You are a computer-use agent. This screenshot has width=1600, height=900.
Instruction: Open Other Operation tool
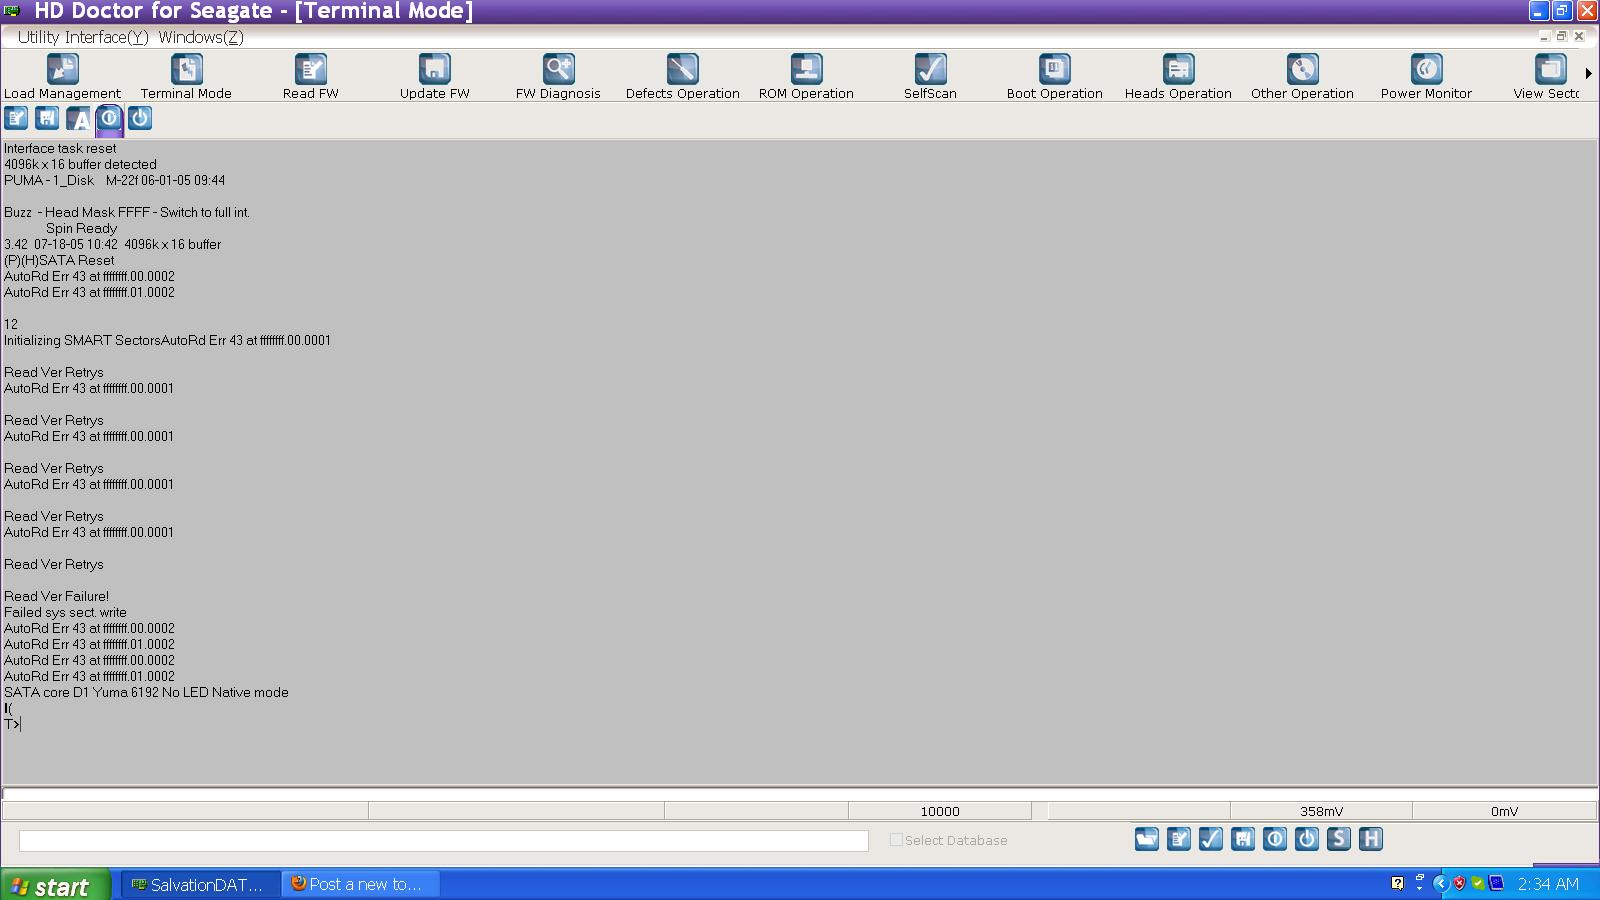[1302, 77]
